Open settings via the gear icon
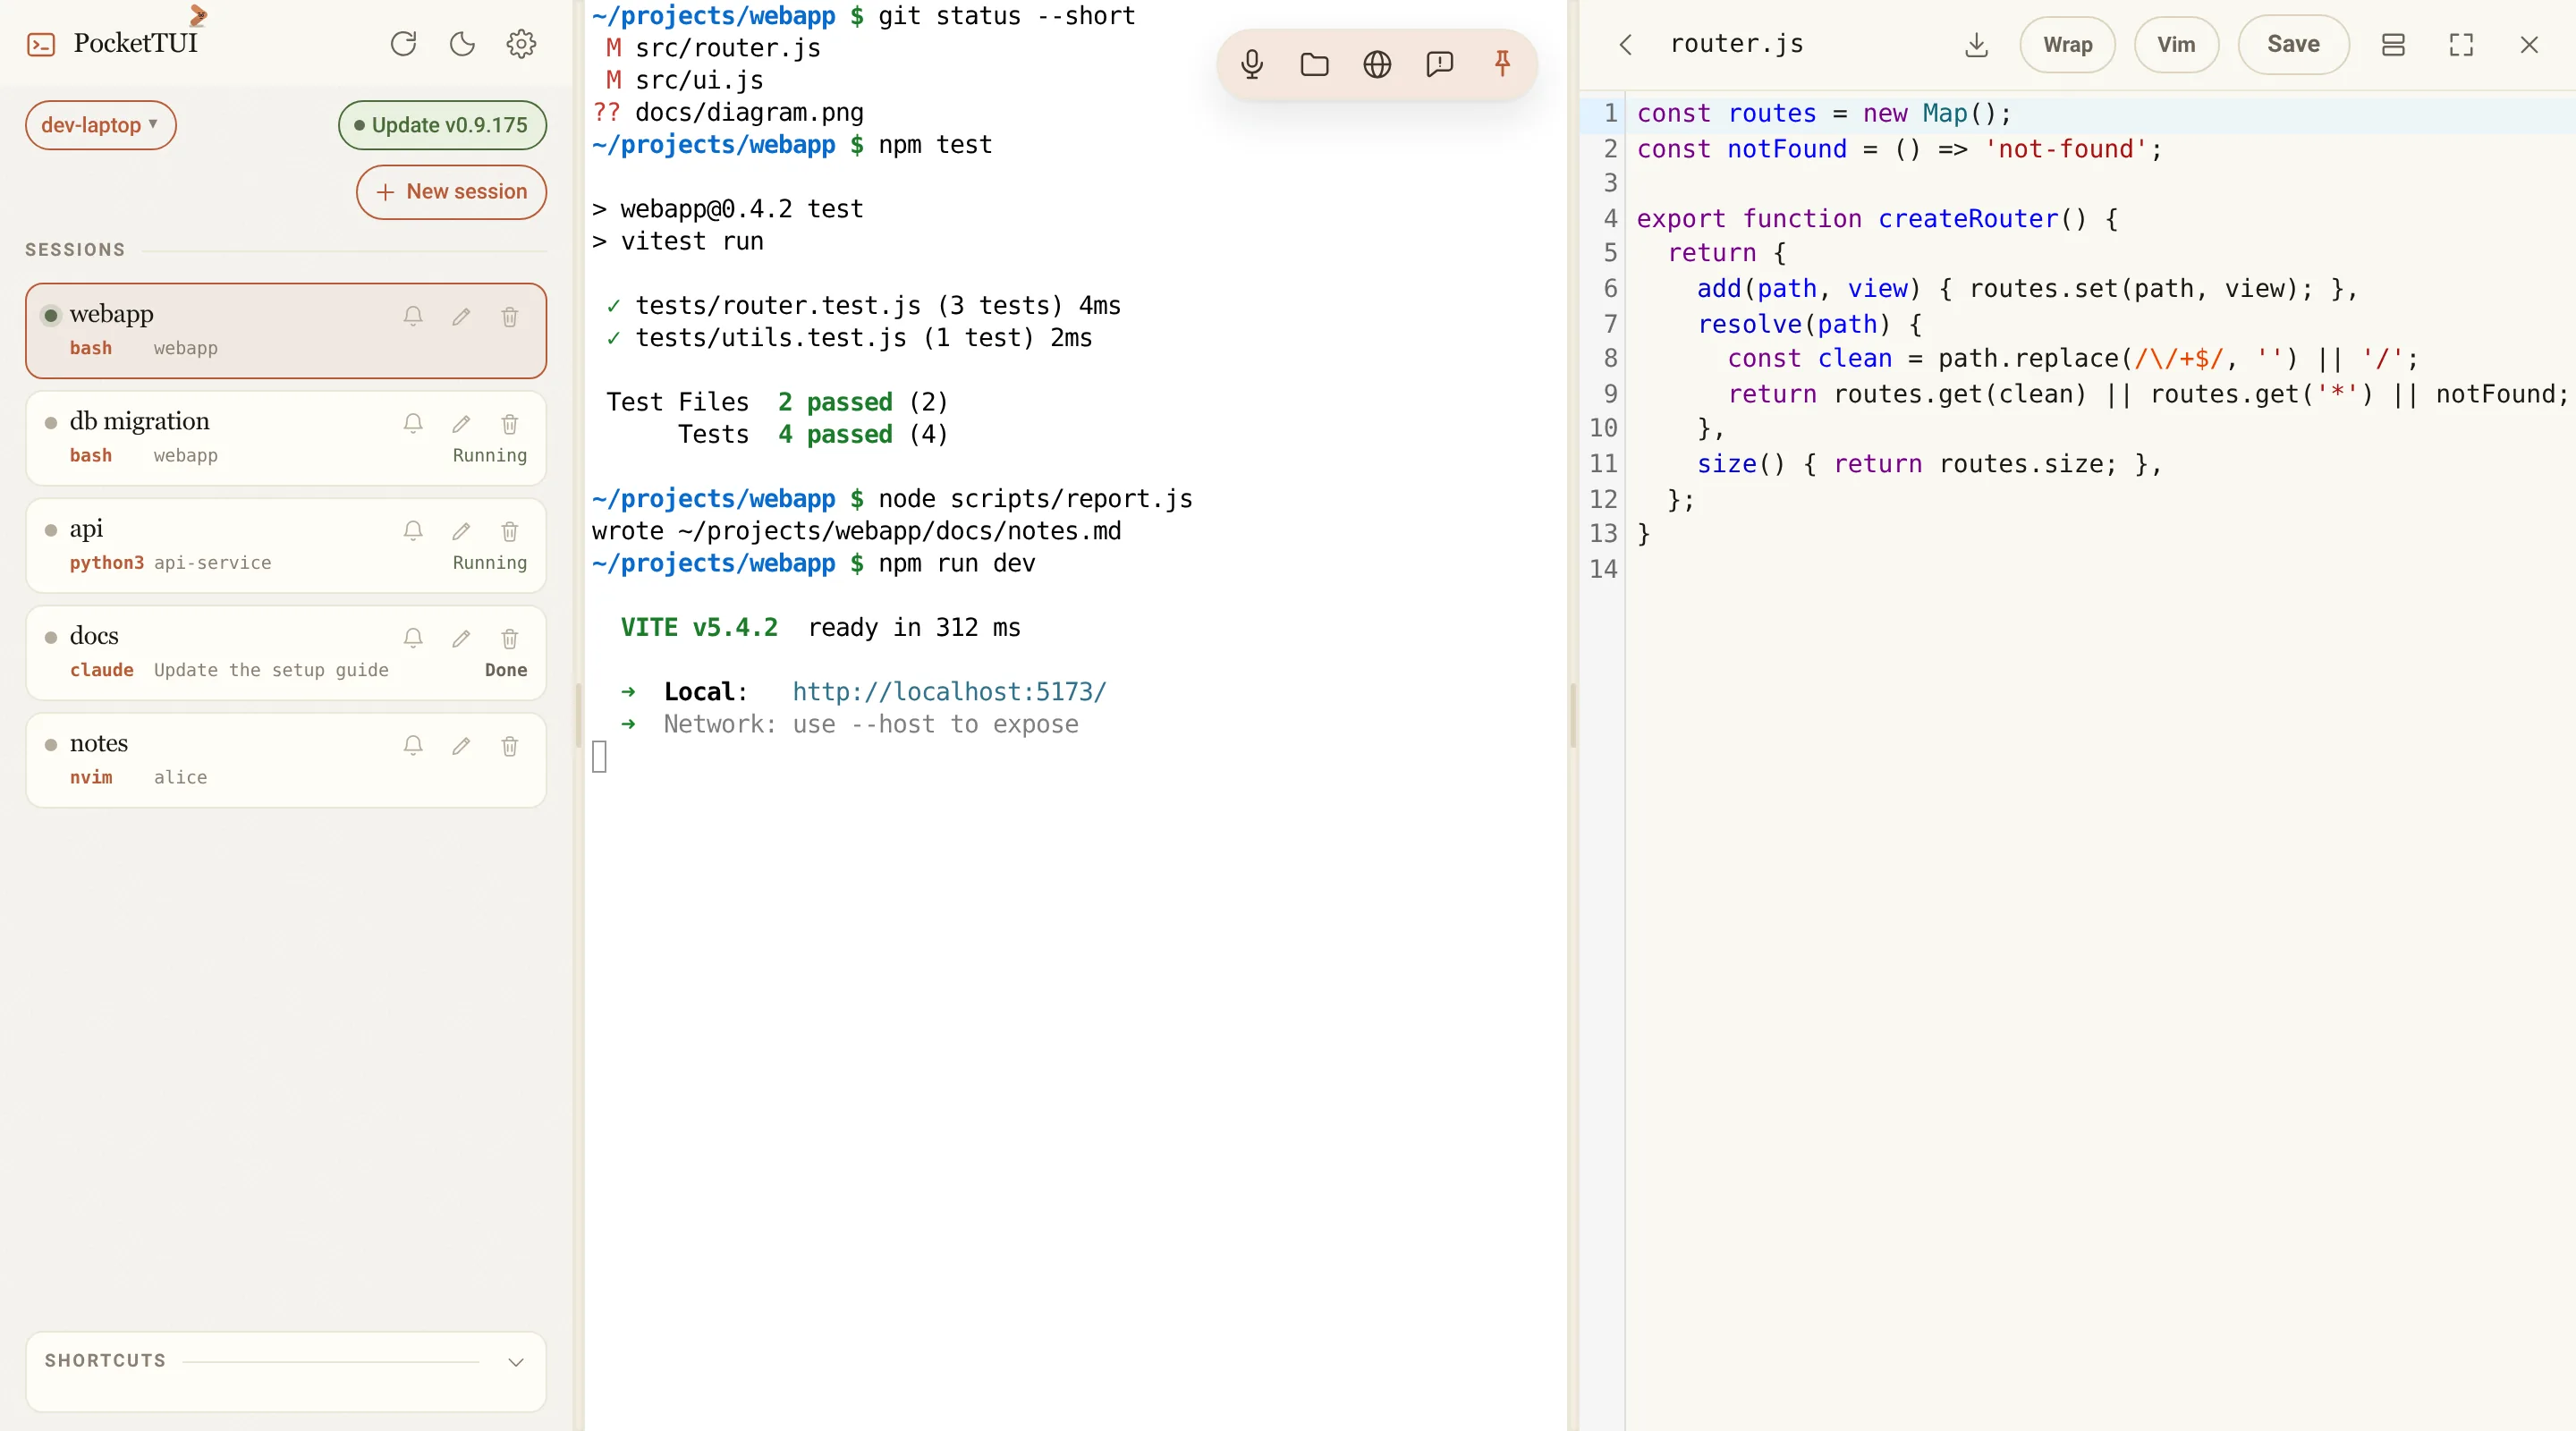Viewport: 2576px width, 1431px height. coord(521,44)
